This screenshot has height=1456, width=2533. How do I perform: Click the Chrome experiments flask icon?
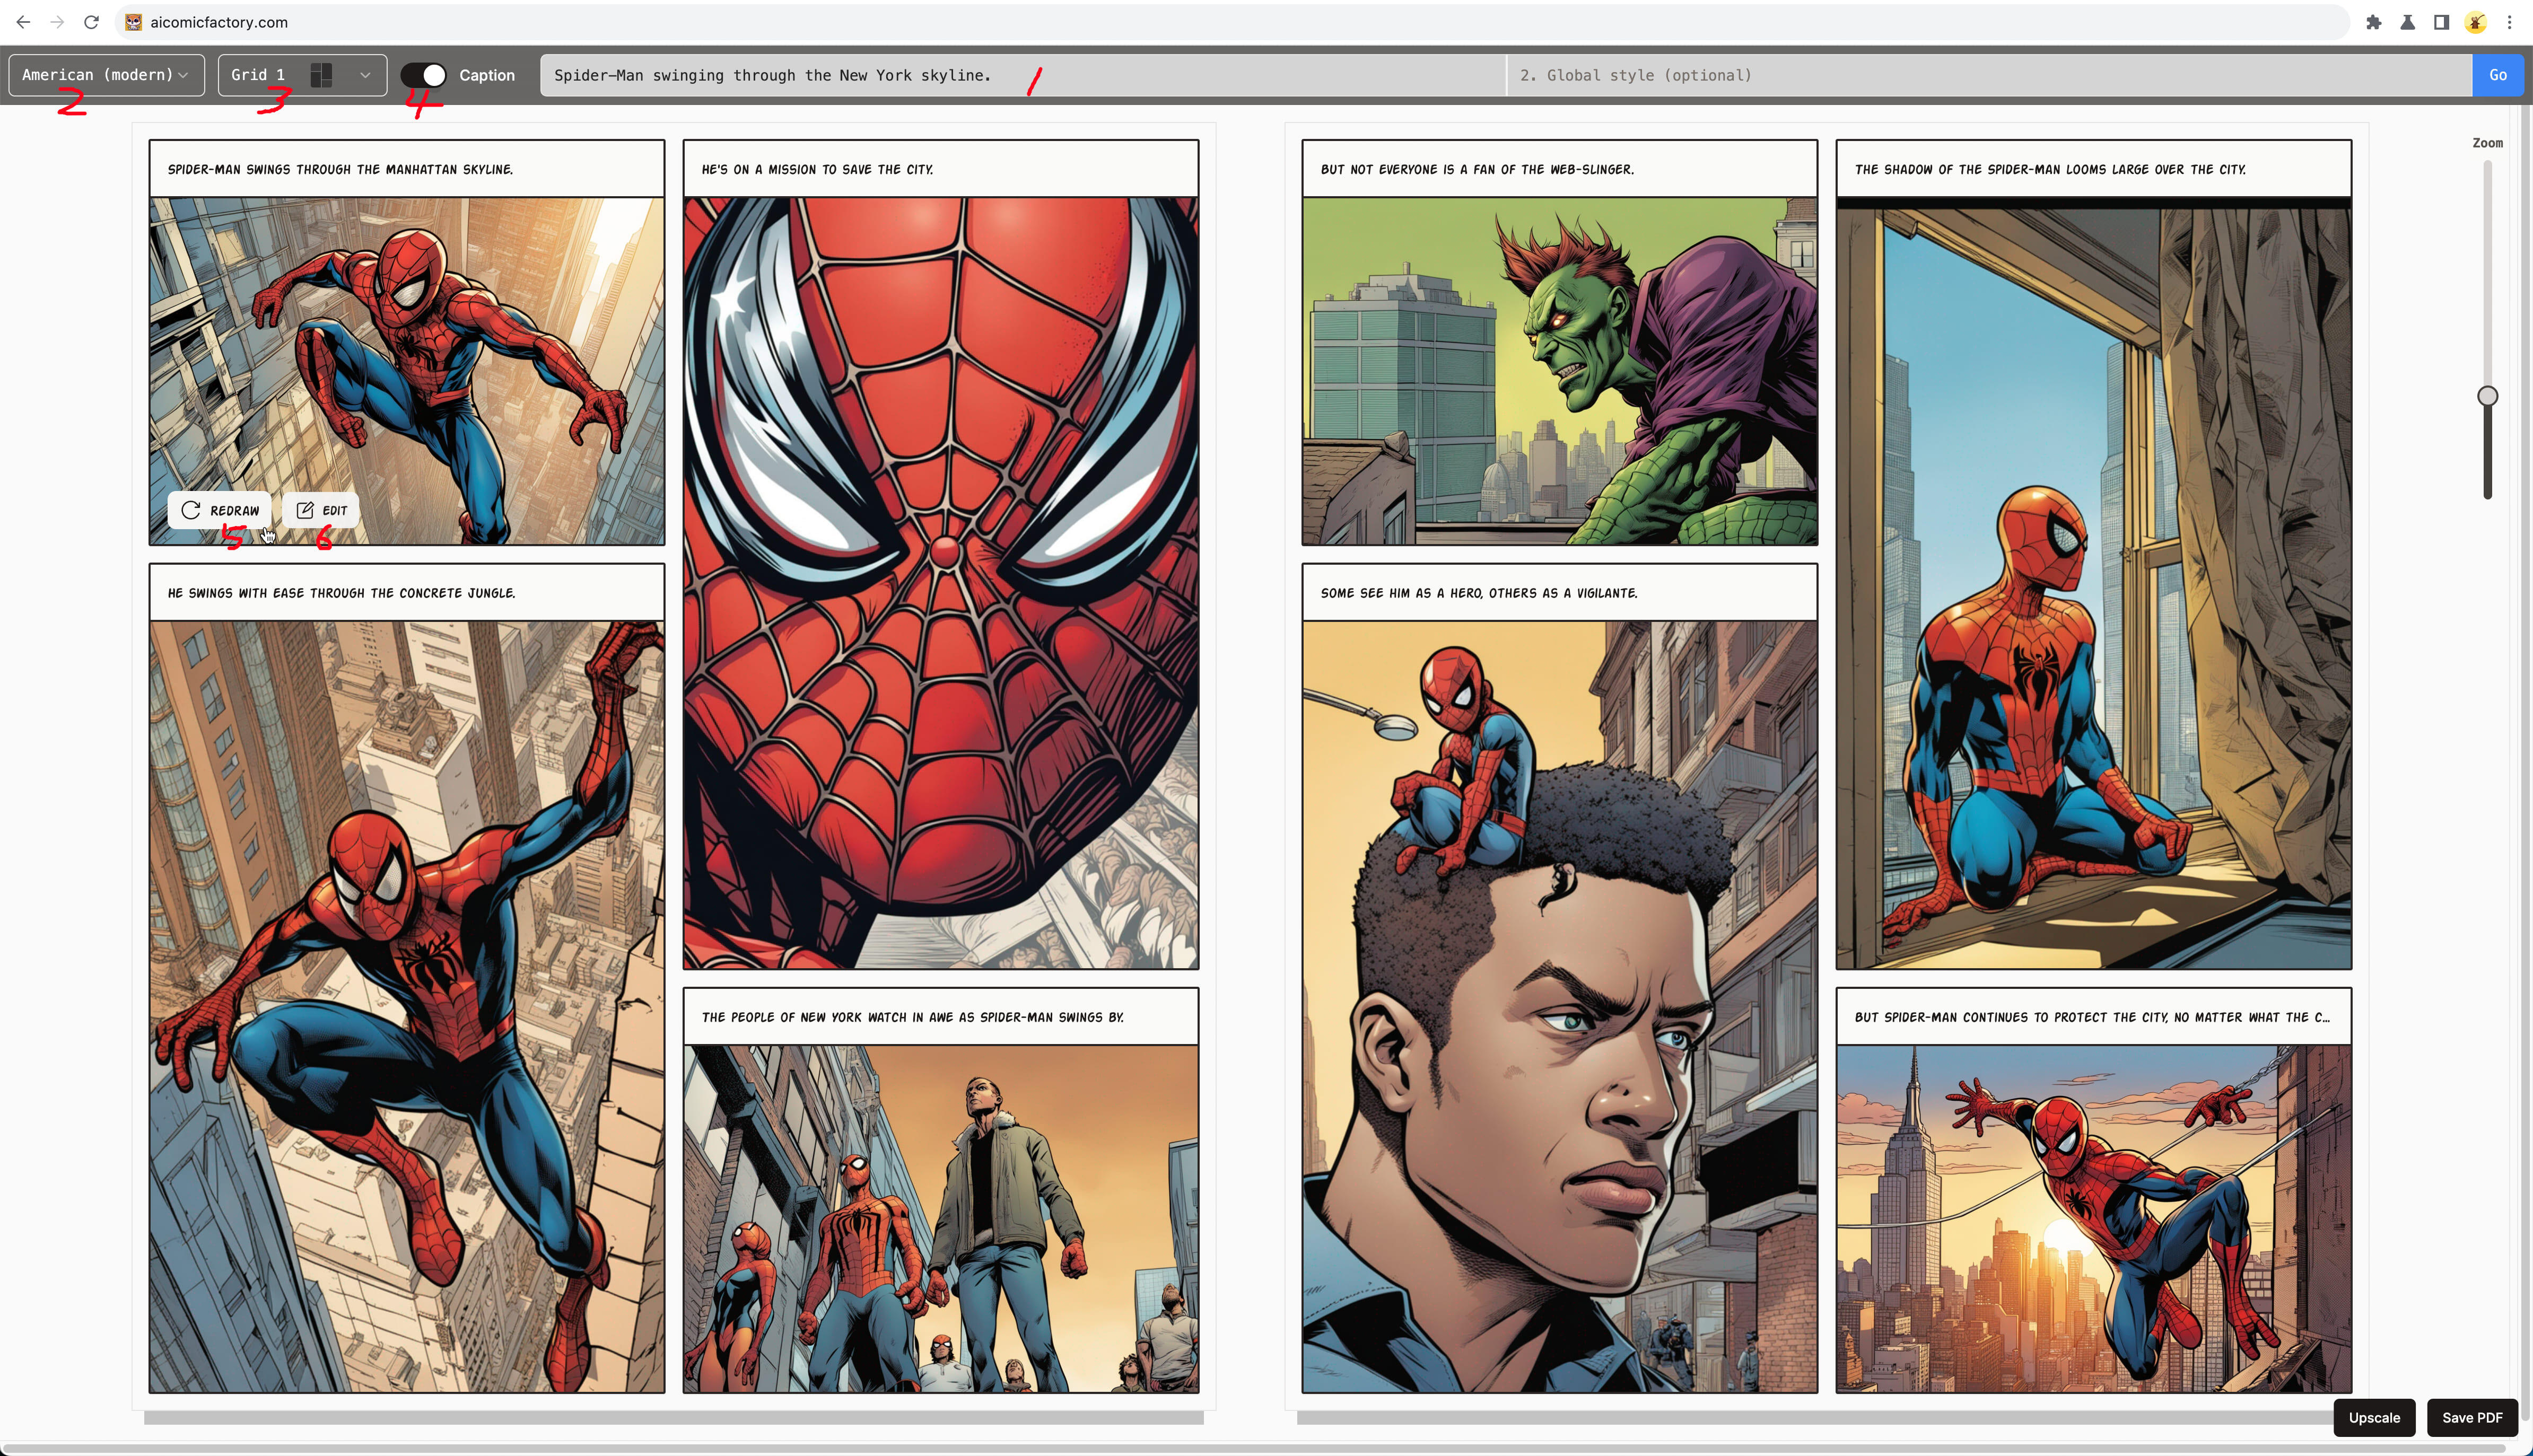pos(2408,21)
